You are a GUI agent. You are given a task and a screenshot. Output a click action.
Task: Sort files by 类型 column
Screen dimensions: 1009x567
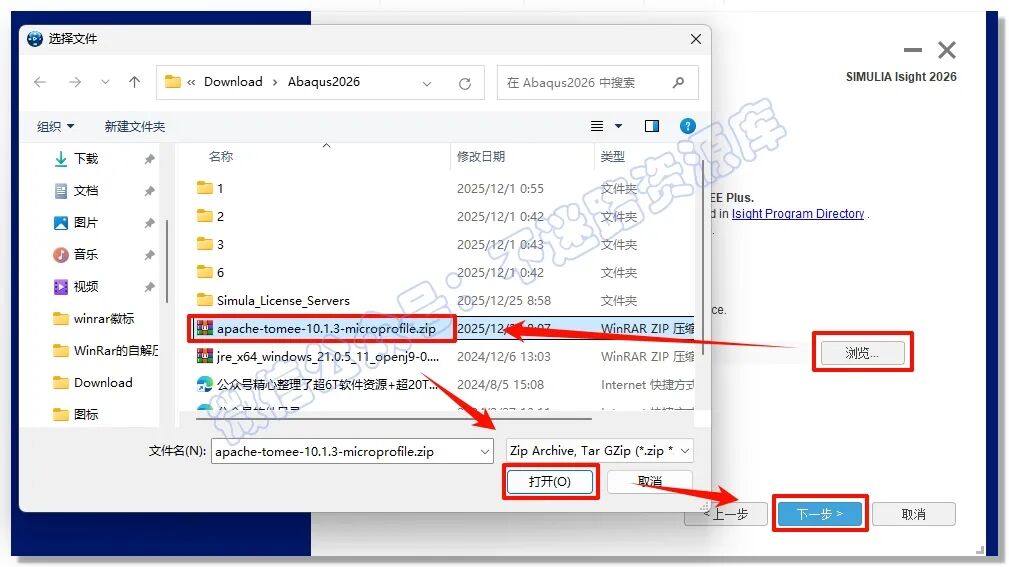pos(612,156)
